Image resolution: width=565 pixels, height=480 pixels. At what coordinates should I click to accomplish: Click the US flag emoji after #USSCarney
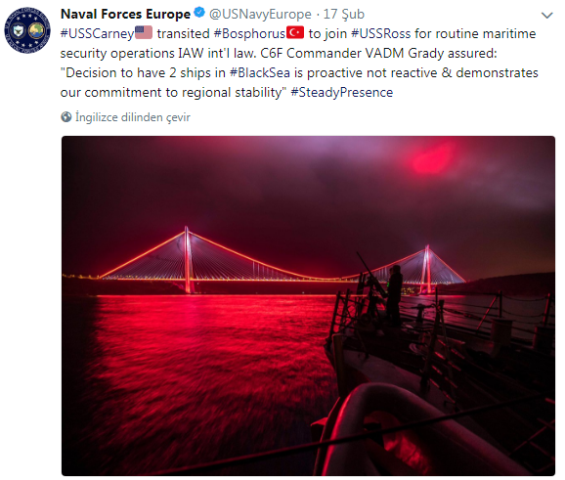(x=144, y=33)
